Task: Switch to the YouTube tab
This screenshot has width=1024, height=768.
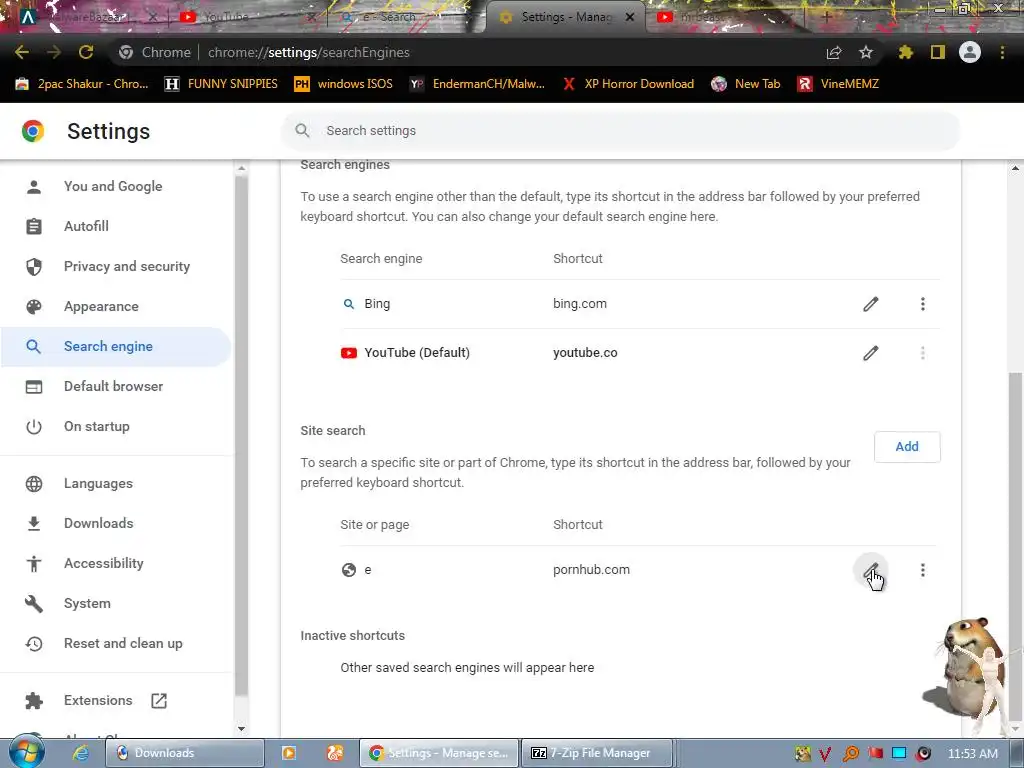Action: pos(245,17)
